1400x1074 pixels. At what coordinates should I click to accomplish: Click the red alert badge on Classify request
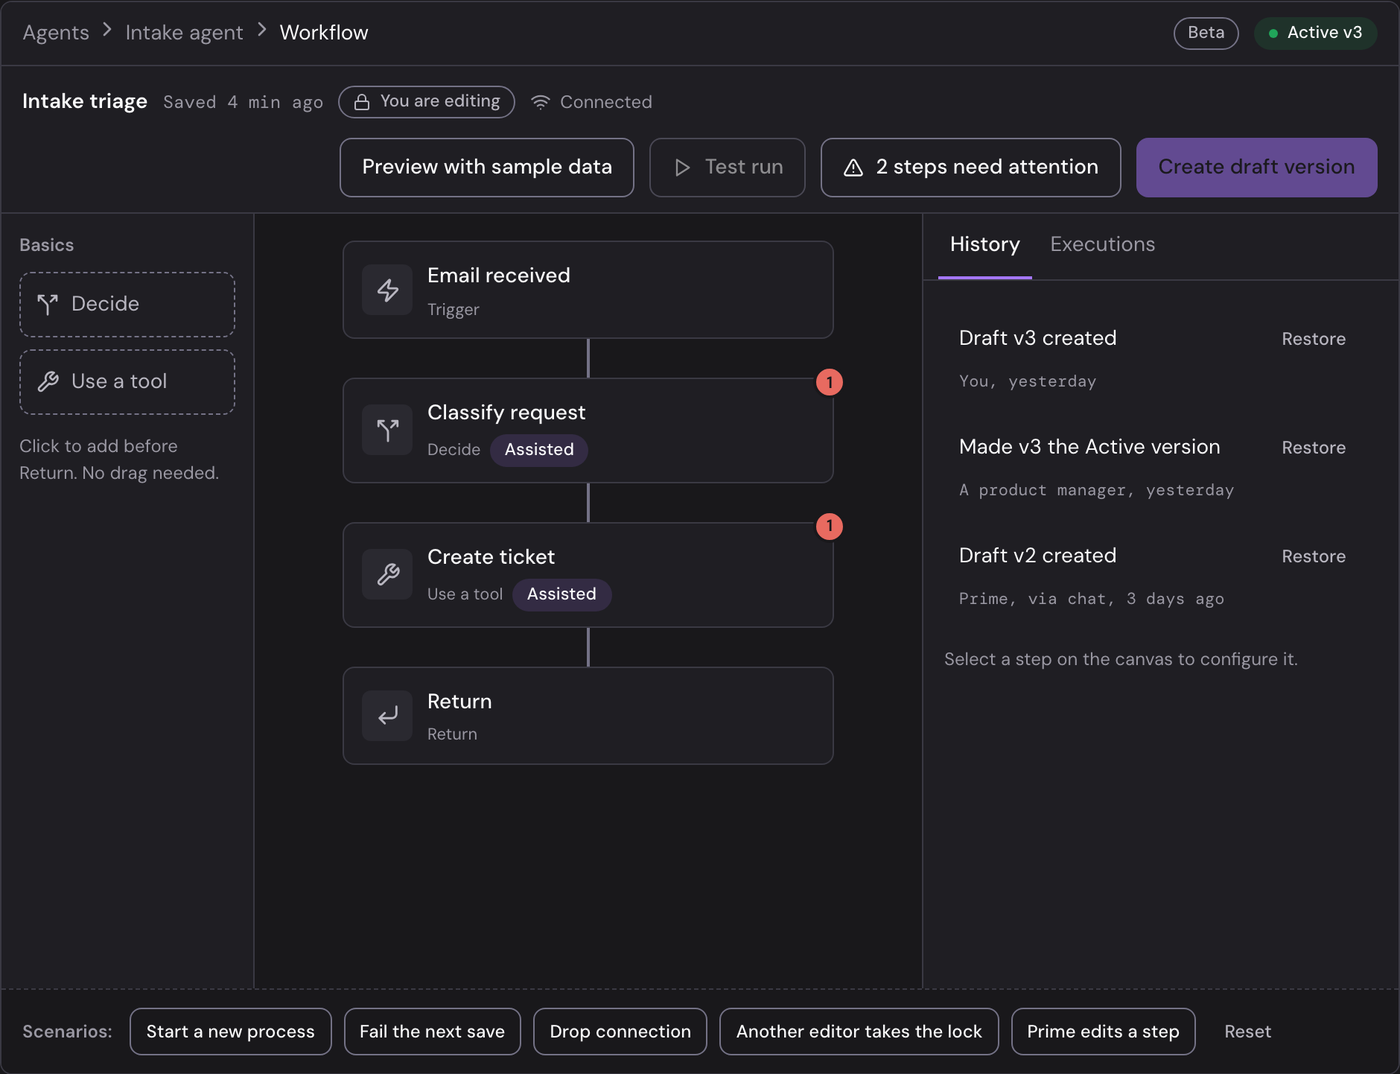click(829, 382)
